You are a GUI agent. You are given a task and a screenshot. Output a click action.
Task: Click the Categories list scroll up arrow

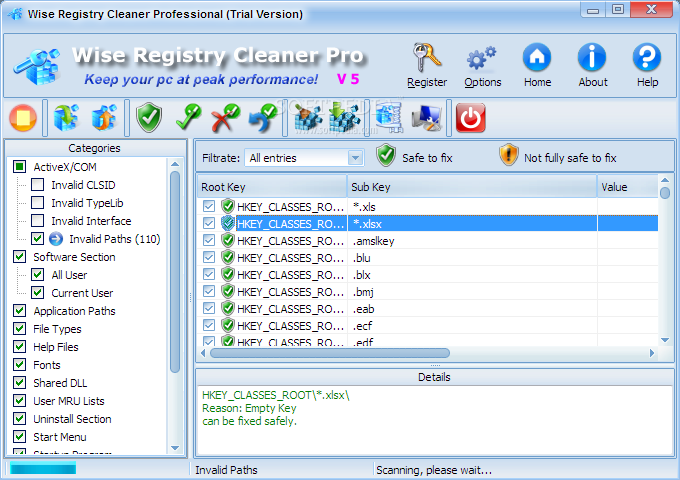(x=175, y=164)
